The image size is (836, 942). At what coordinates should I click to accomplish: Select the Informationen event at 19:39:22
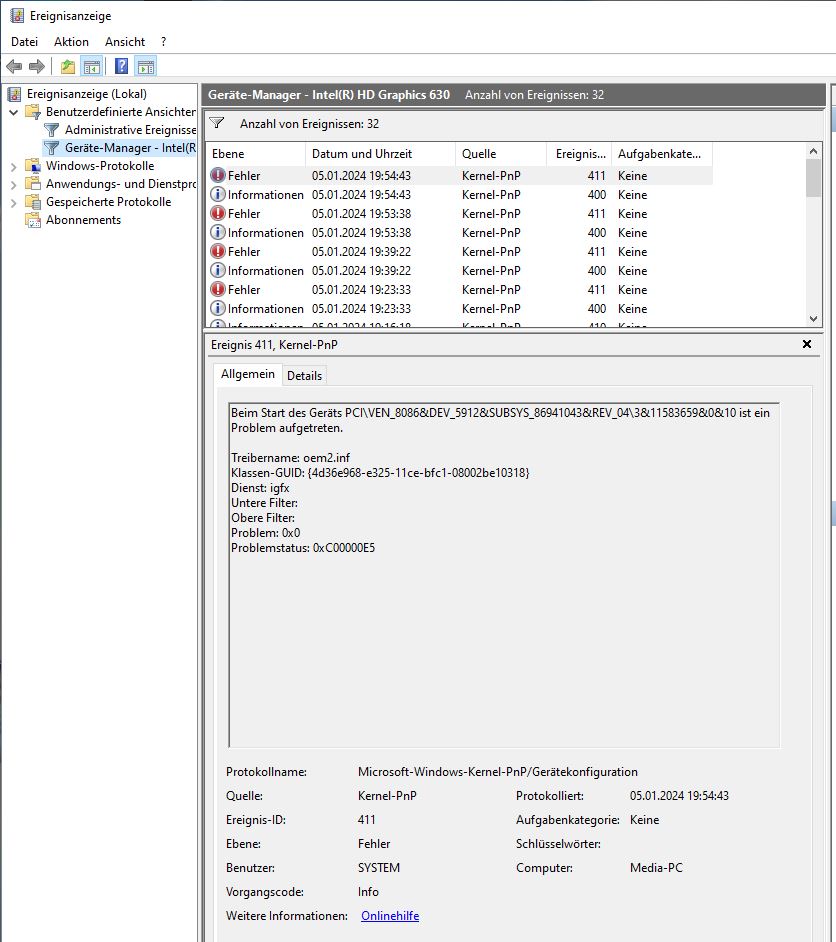459,270
